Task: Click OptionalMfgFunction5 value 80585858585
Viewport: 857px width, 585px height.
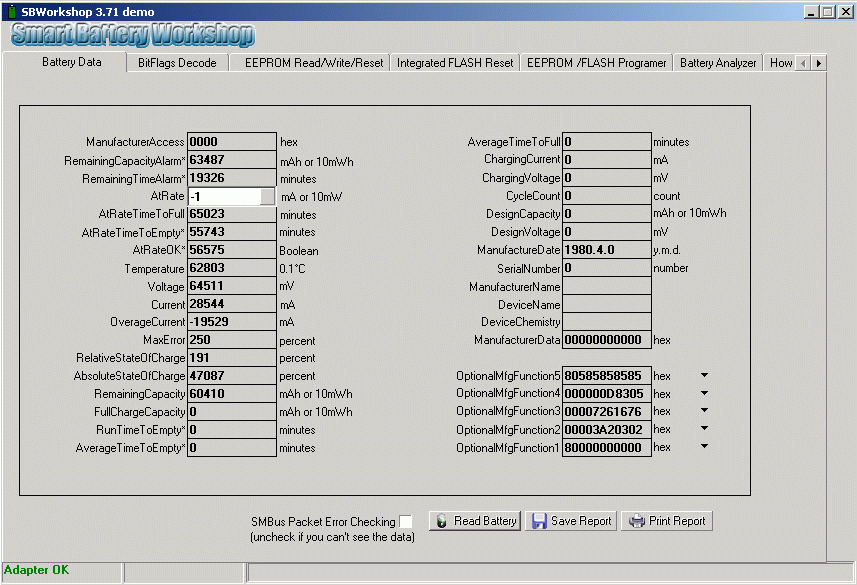Action: point(607,376)
